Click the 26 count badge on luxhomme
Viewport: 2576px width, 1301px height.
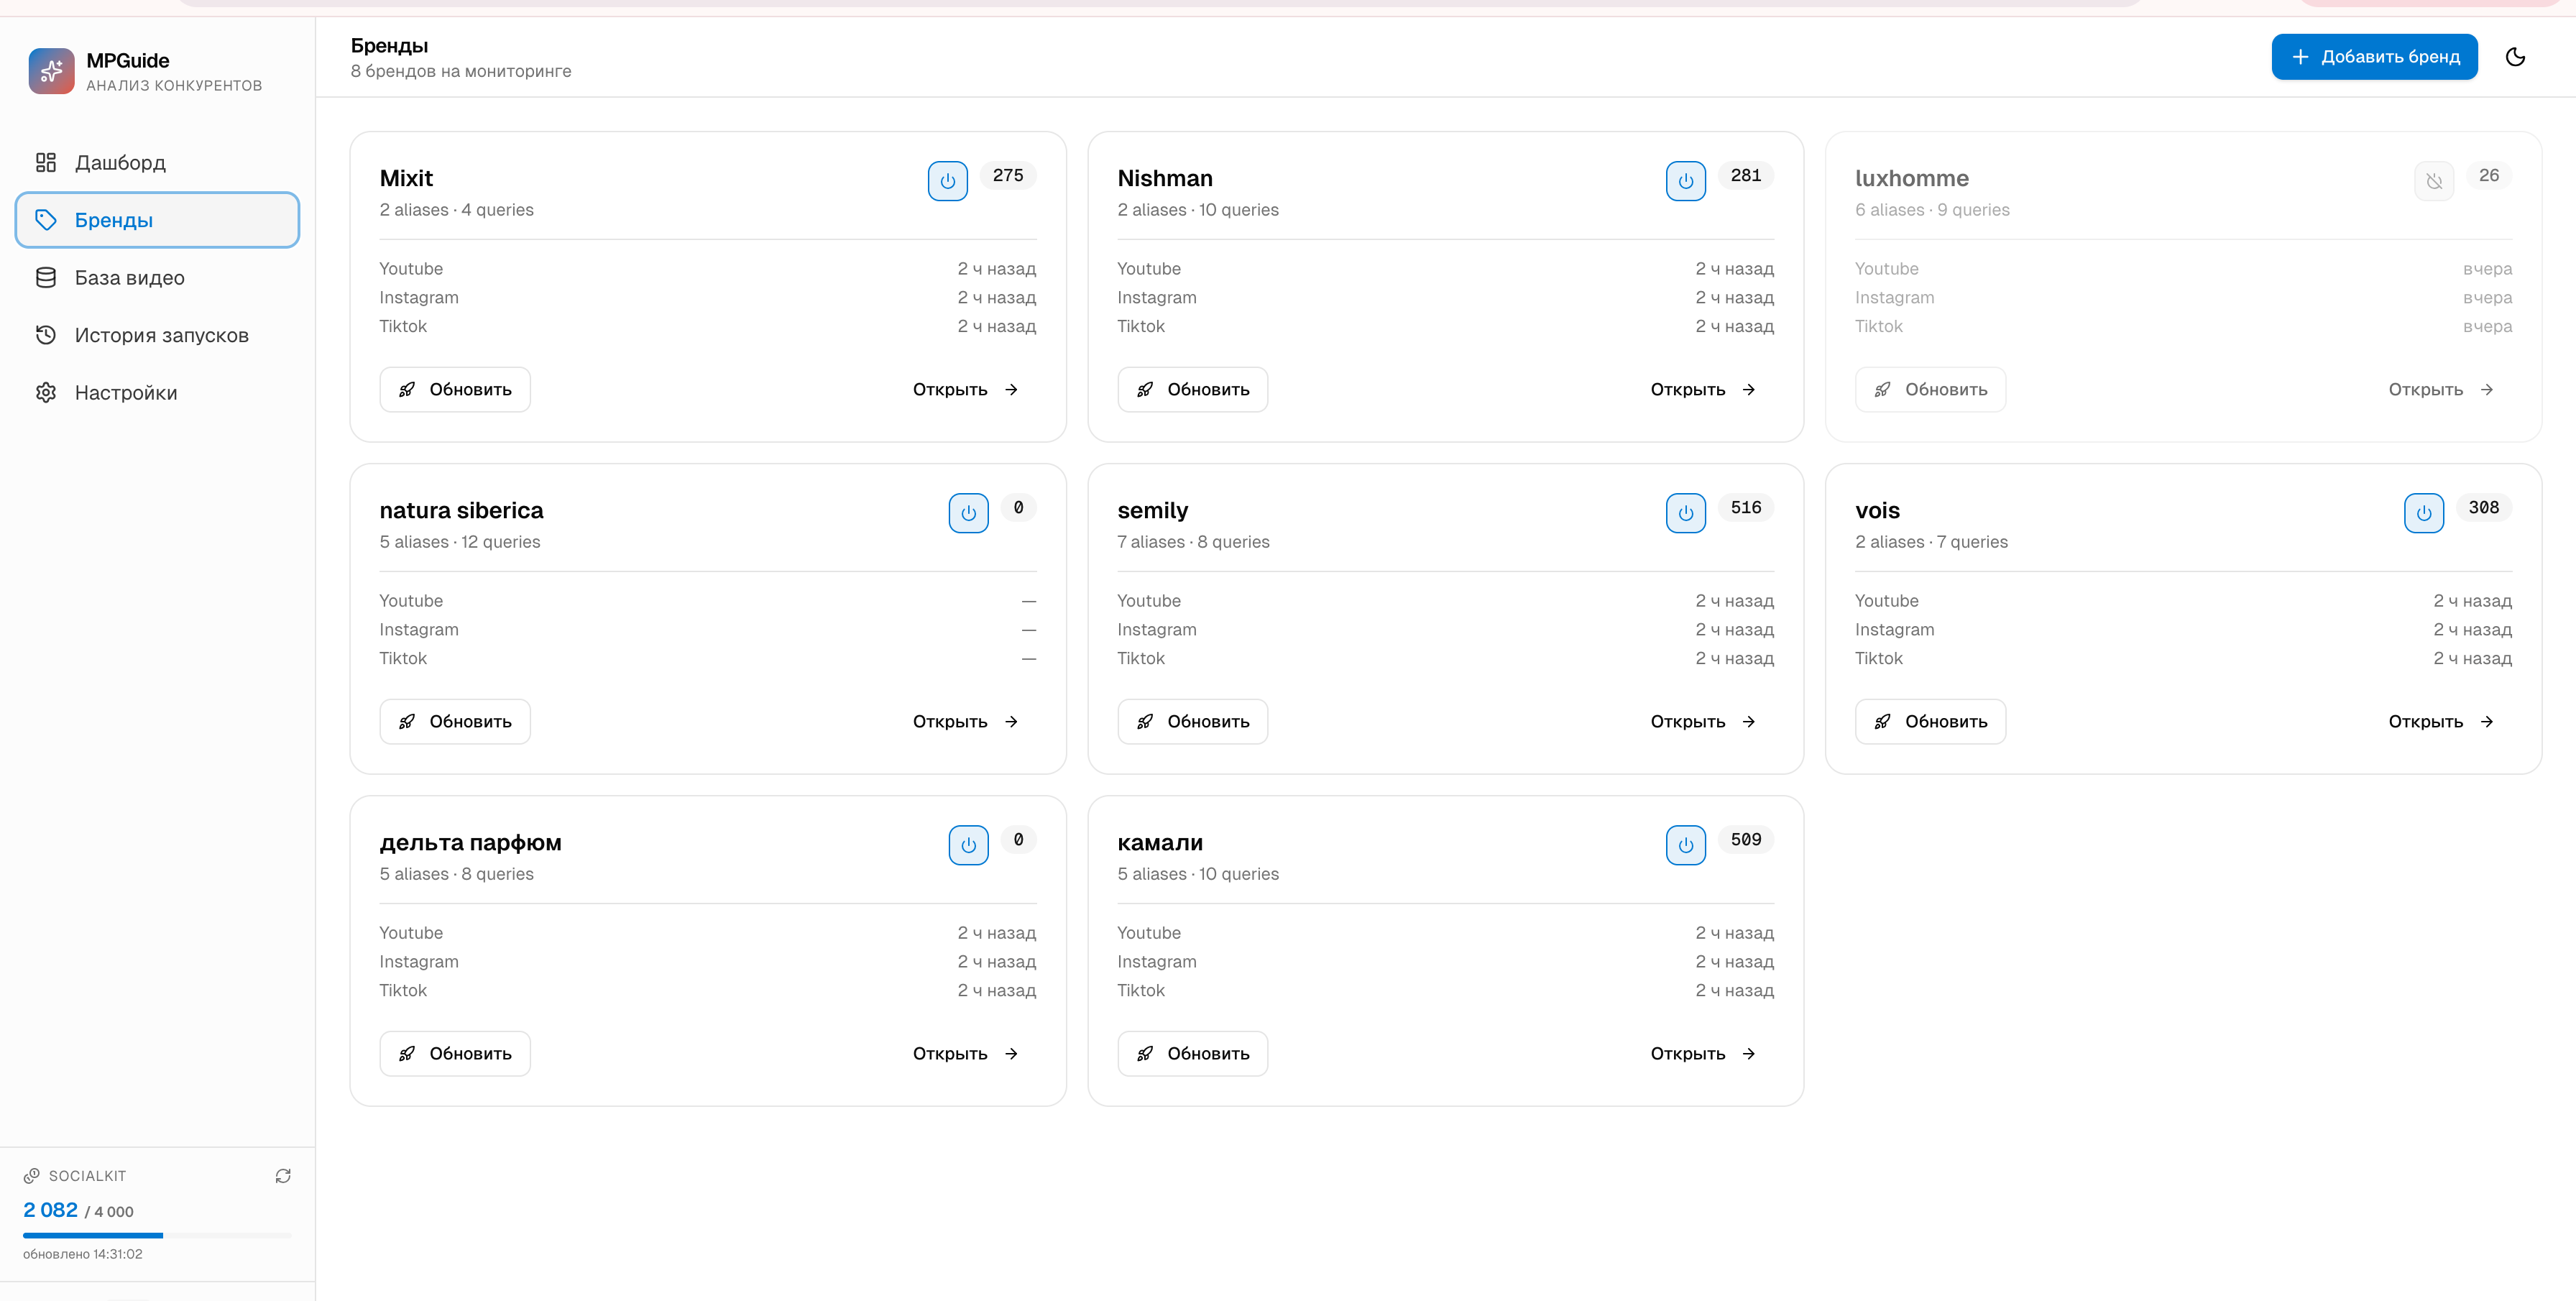click(x=2489, y=176)
